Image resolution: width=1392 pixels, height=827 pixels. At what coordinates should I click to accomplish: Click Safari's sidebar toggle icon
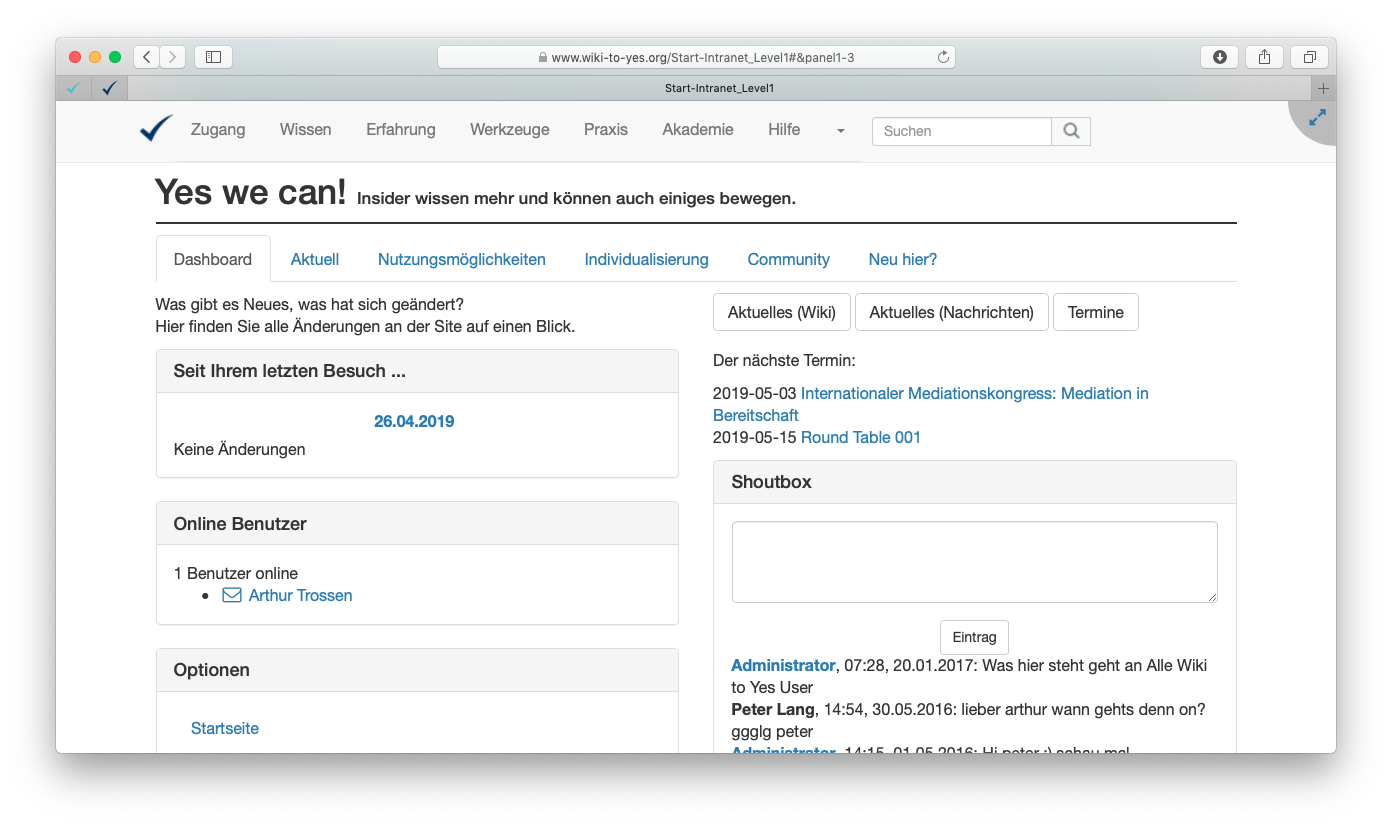tap(213, 57)
